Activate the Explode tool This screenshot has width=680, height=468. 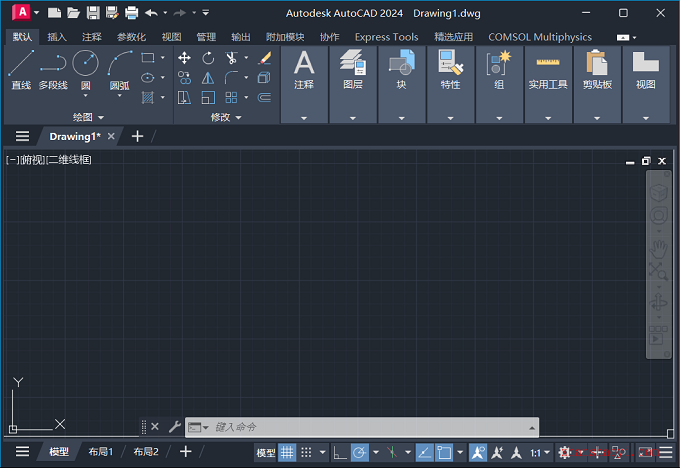(265, 78)
